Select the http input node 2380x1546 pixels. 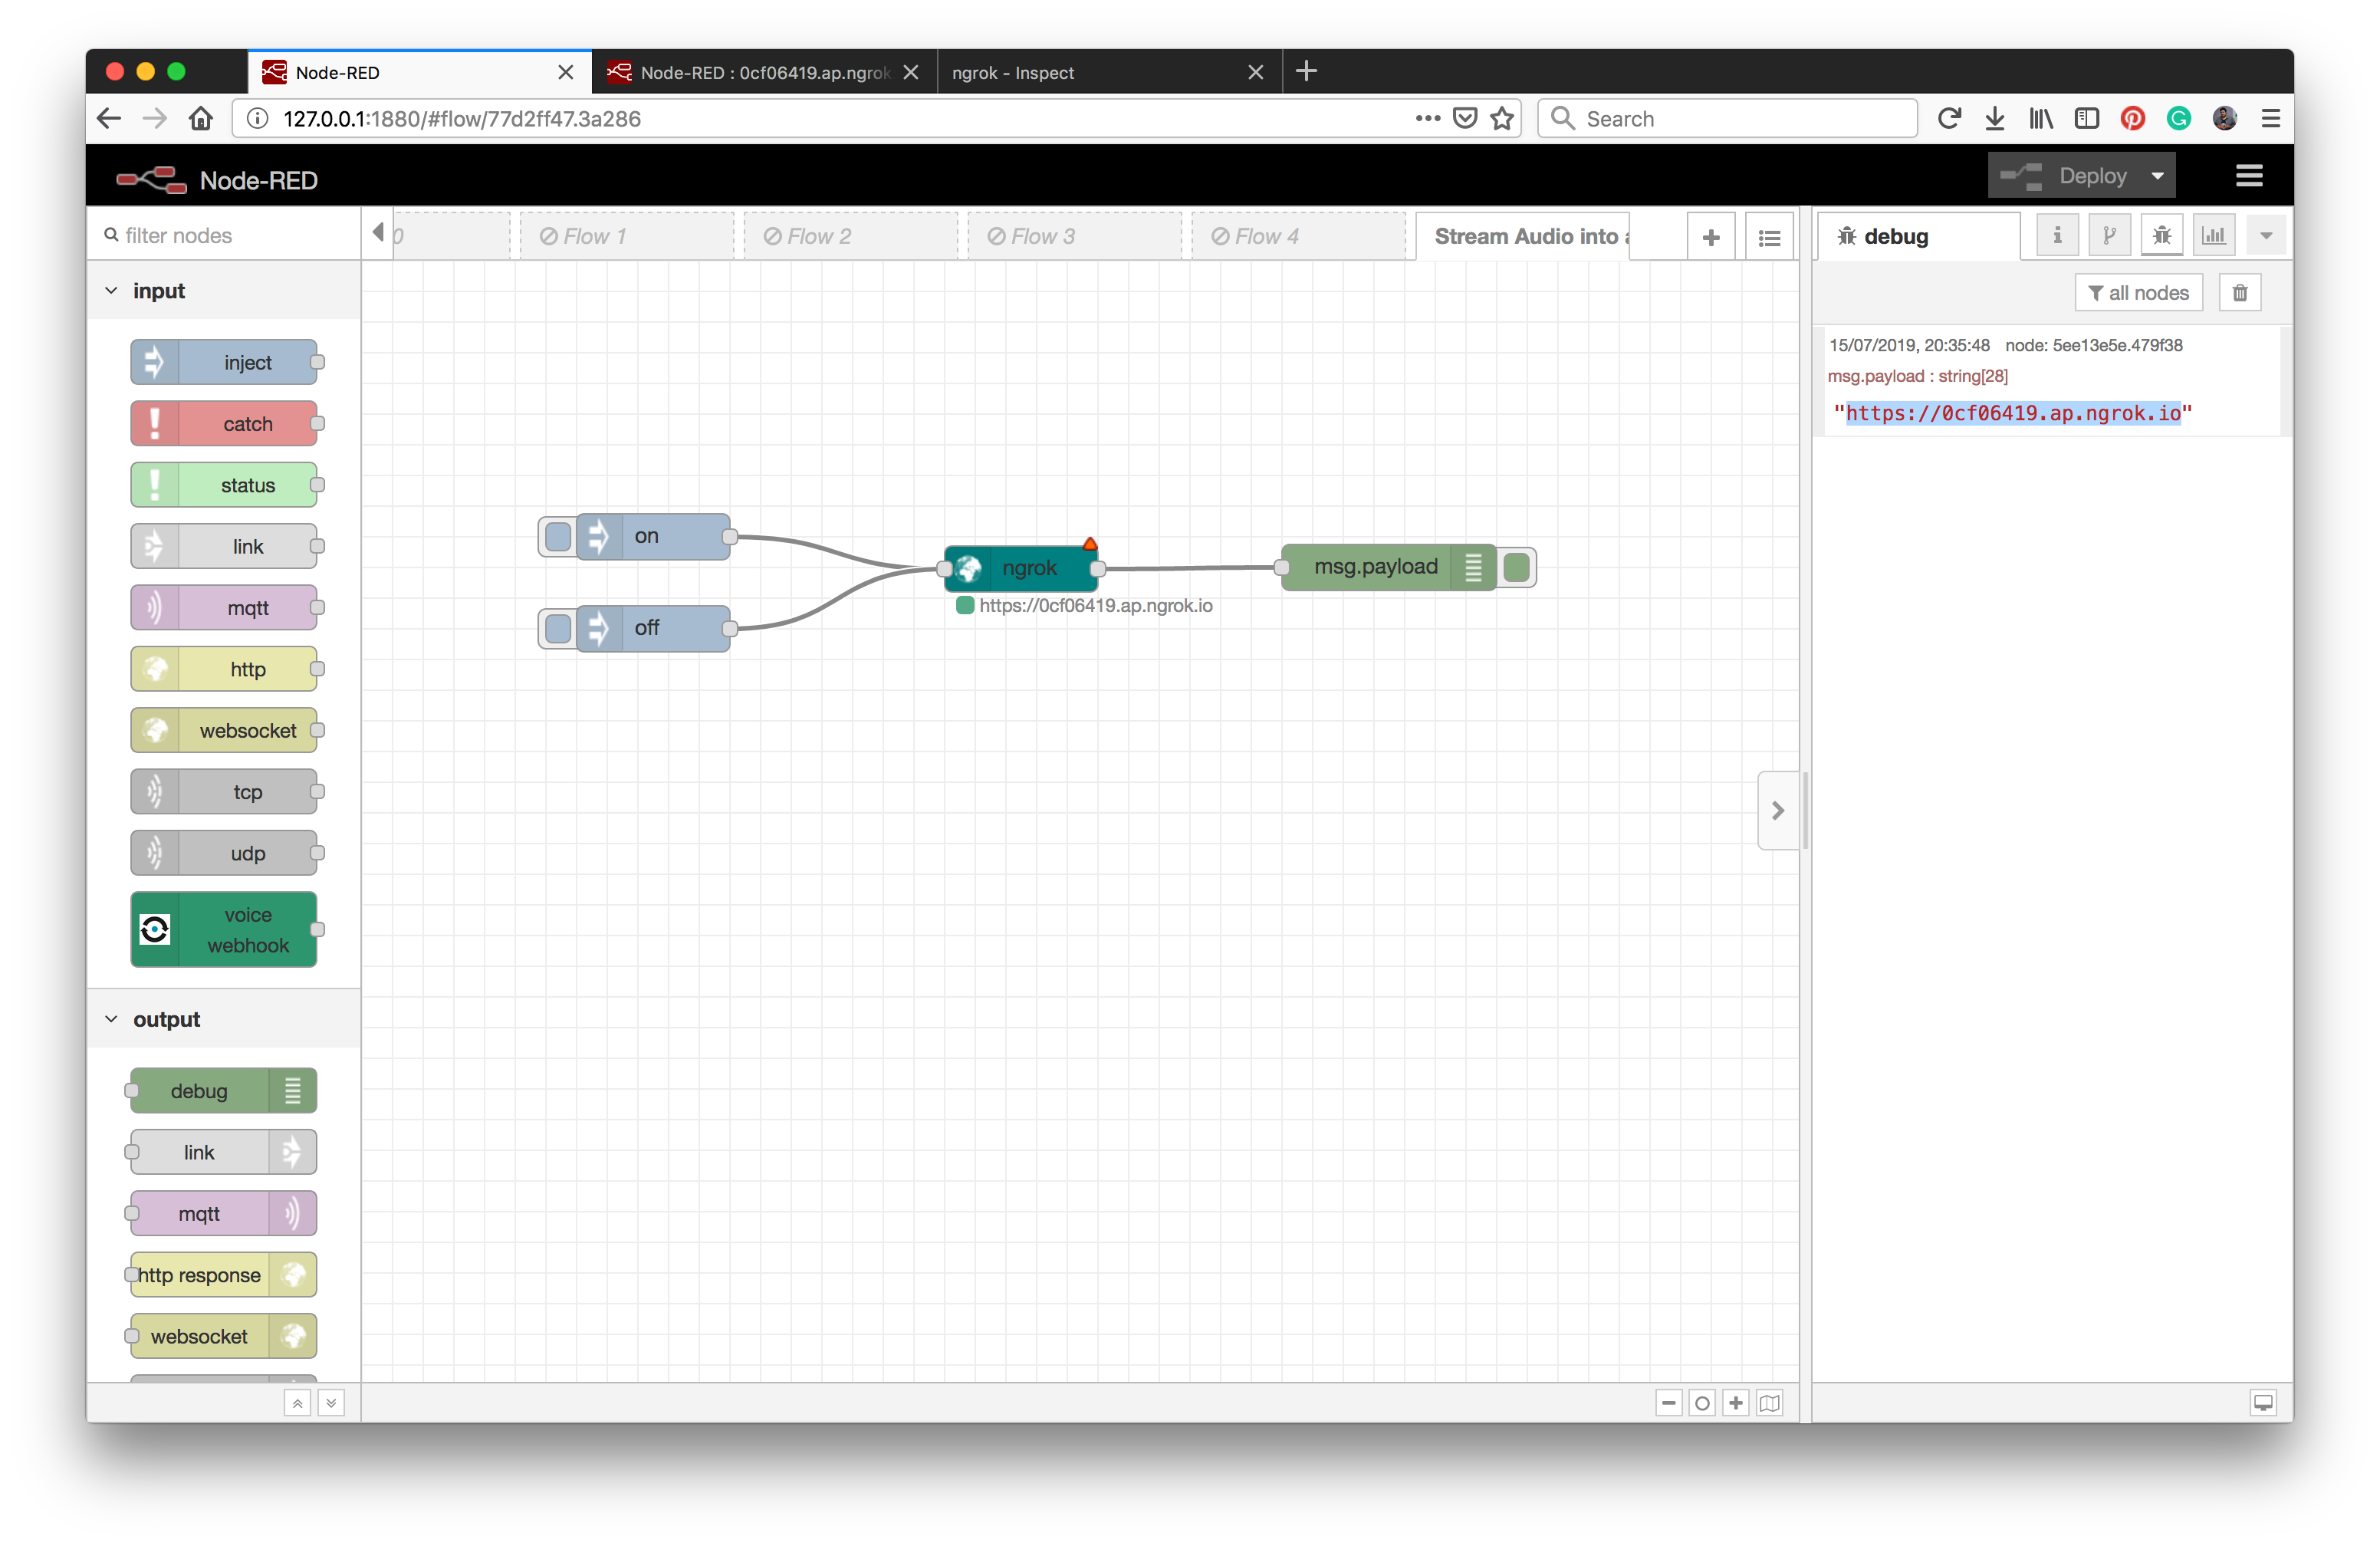pos(224,669)
